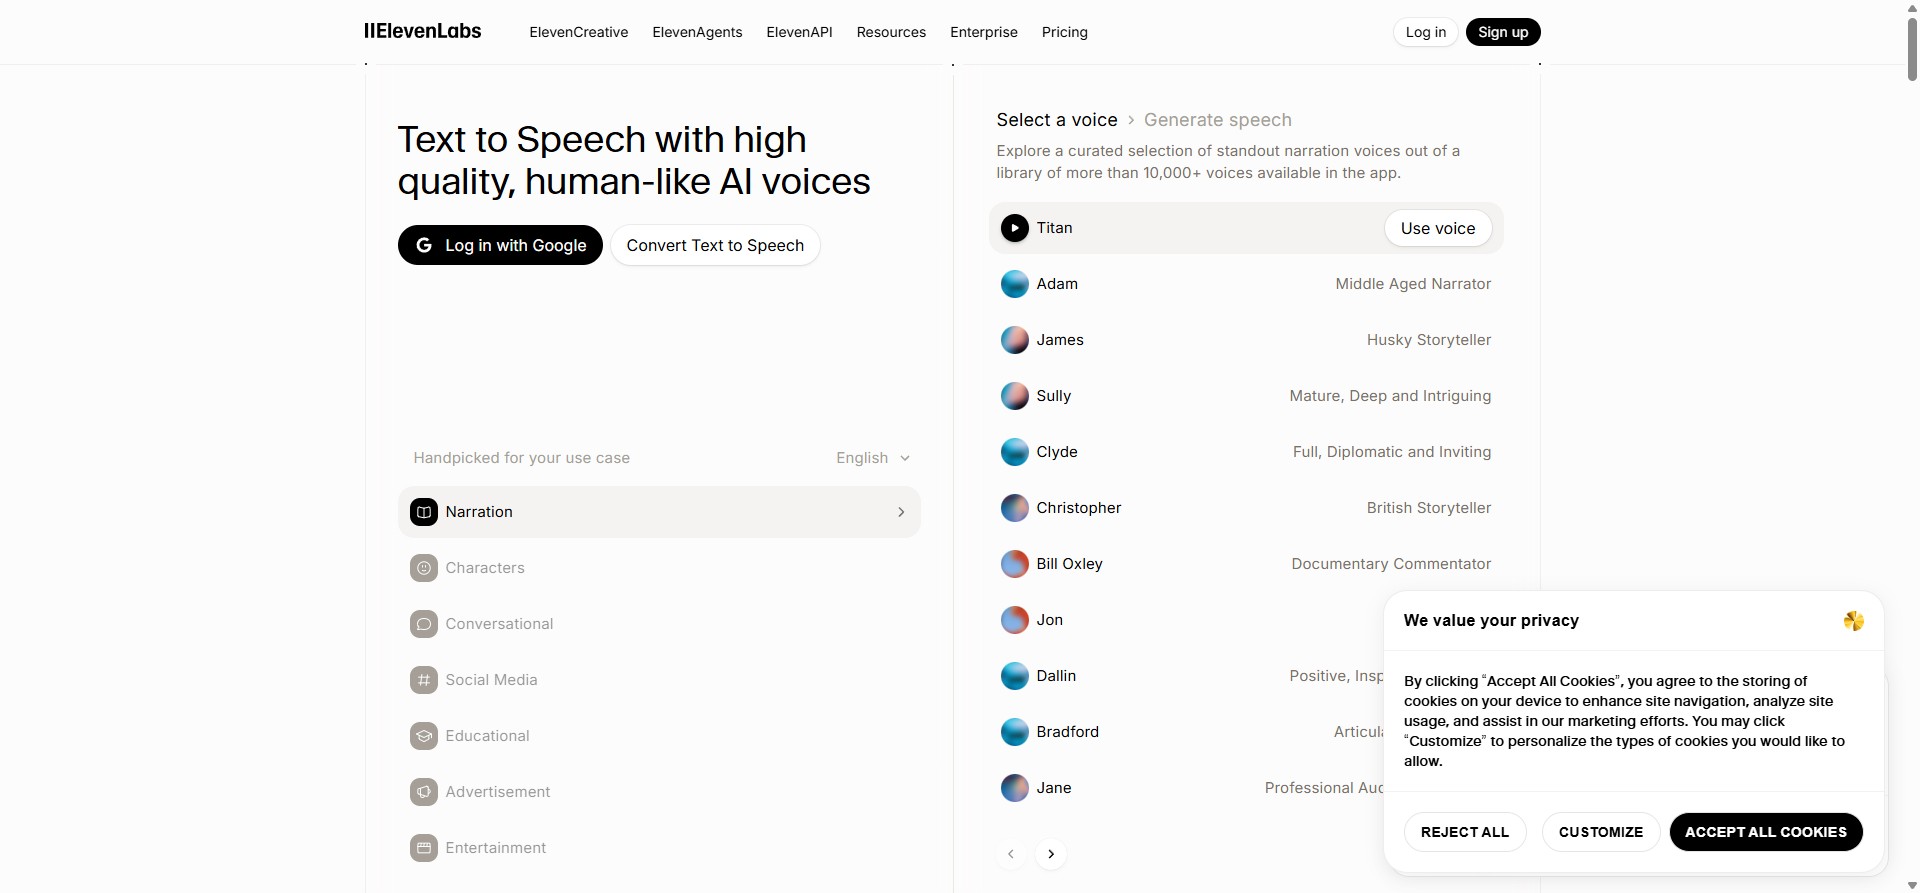Screen dimensions: 1920x893
Task: Select the Christopher voice name
Action: tap(1079, 508)
